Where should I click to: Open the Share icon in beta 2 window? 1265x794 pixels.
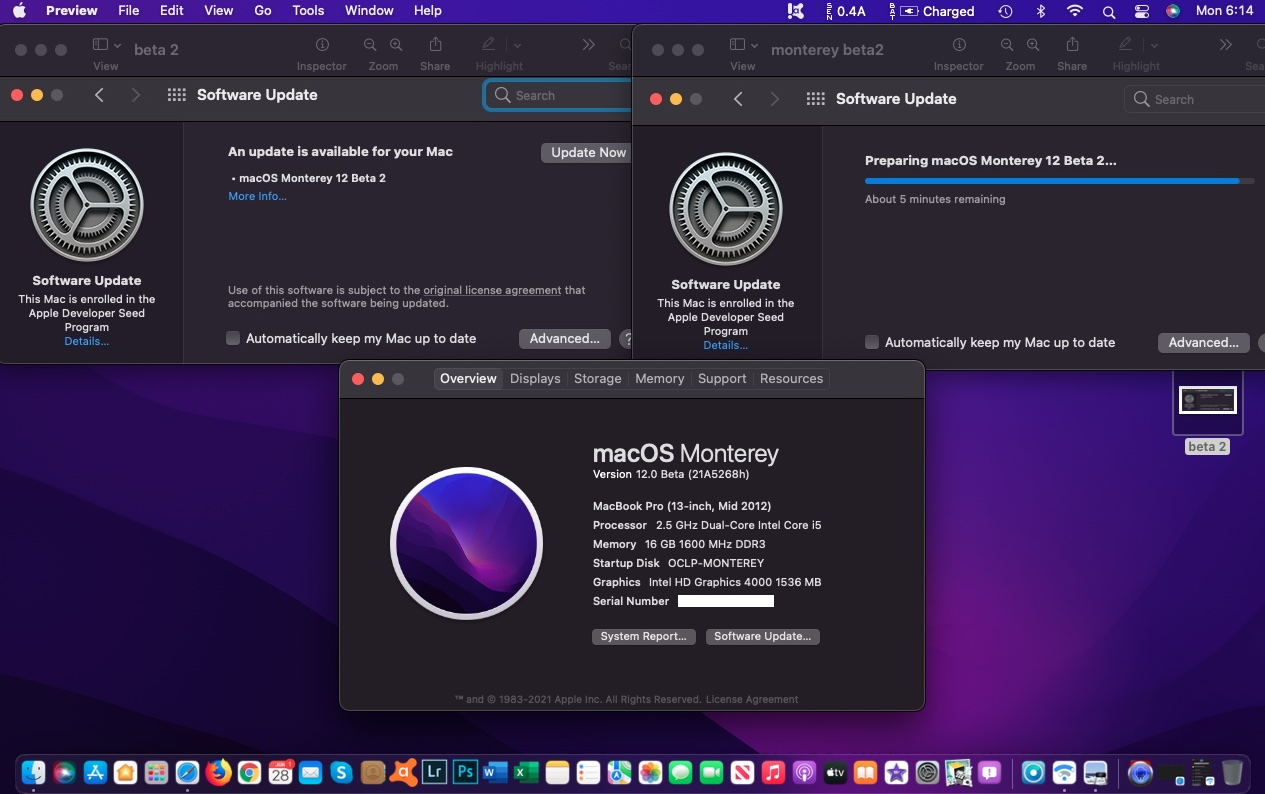(435, 45)
